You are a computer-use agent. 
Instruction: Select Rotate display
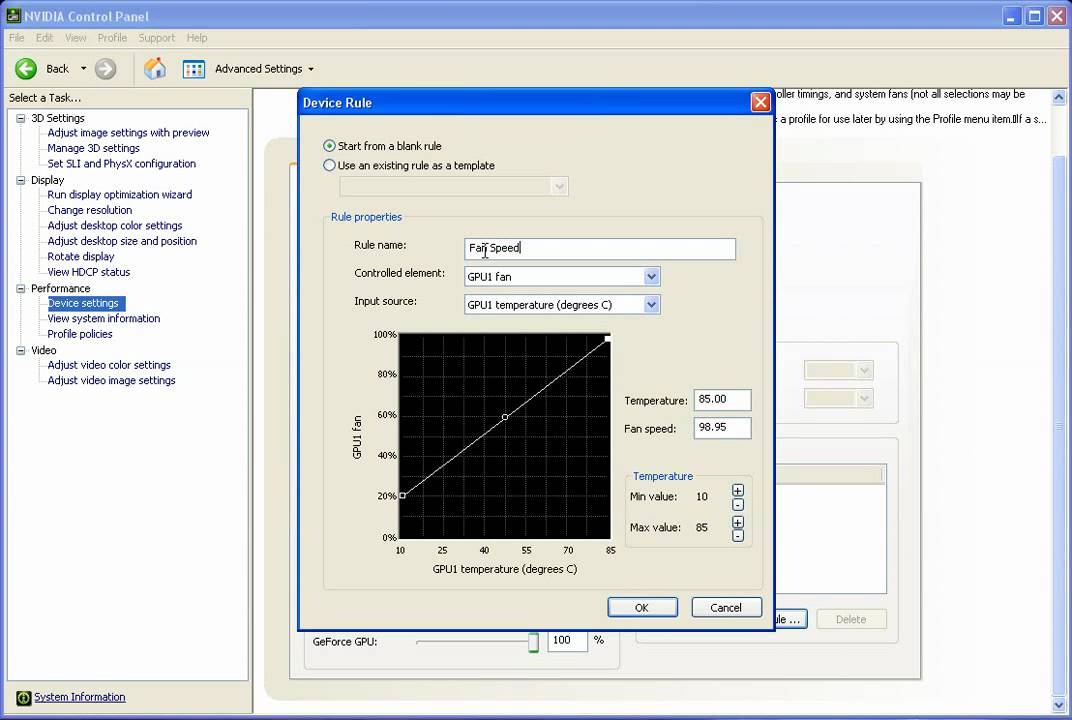pos(81,256)
